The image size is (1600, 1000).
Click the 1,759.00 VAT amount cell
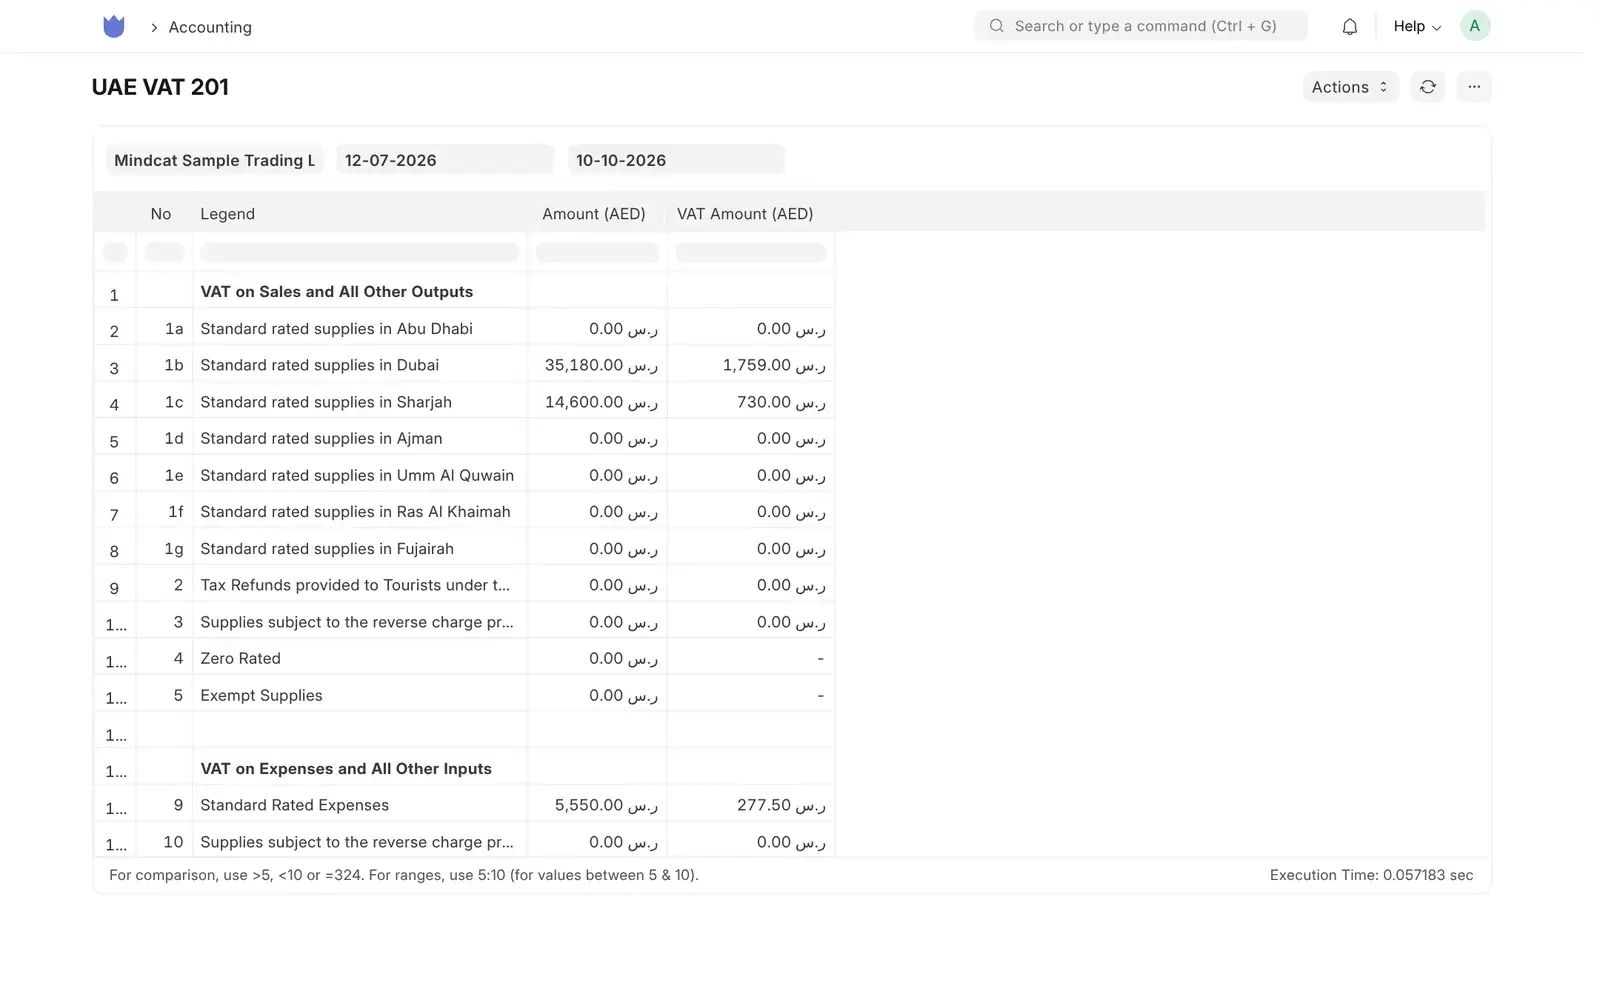coord(751,365)
